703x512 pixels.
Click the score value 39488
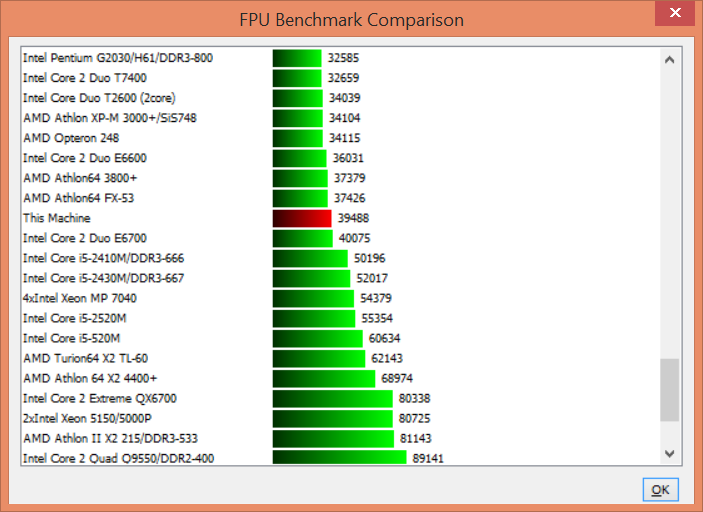coord(353,218)
